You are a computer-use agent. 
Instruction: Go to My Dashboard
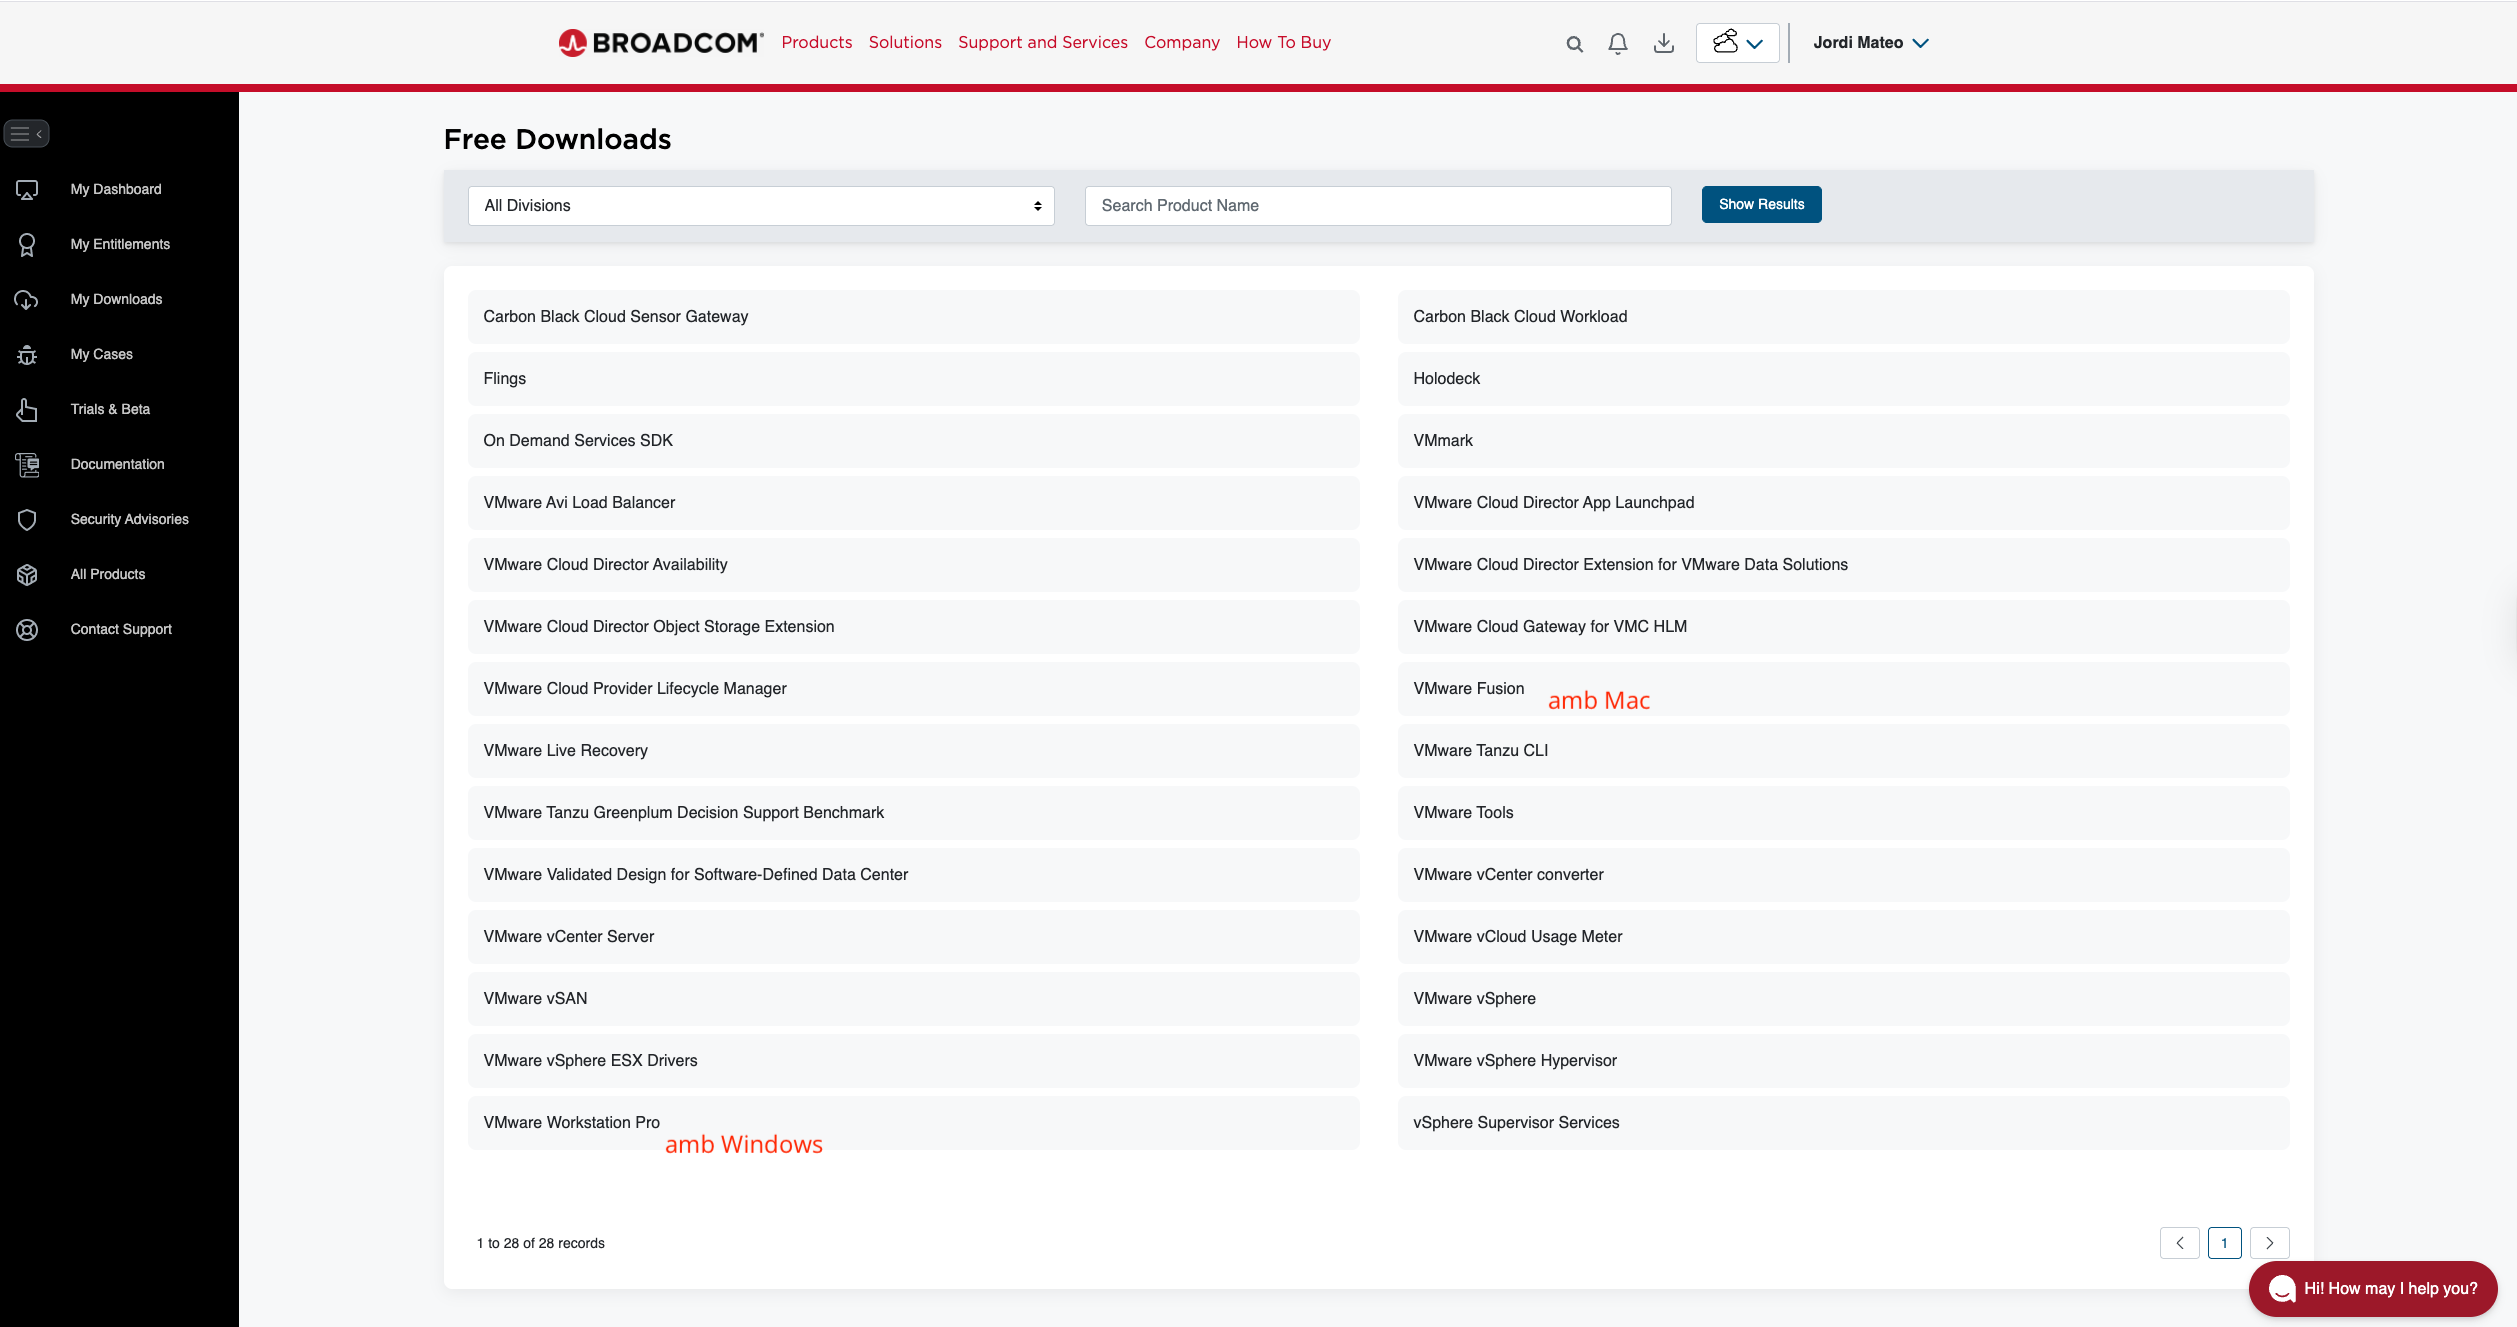[x=116, y=190]
